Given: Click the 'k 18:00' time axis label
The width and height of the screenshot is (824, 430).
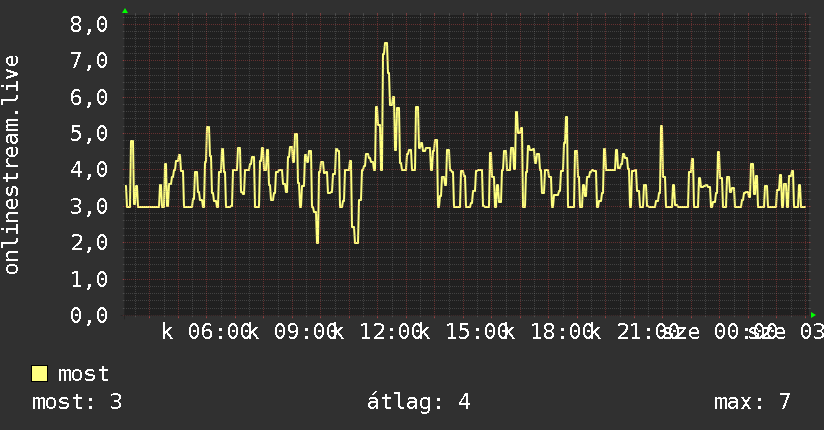Looking at the screenshot, I should point(549,332).
